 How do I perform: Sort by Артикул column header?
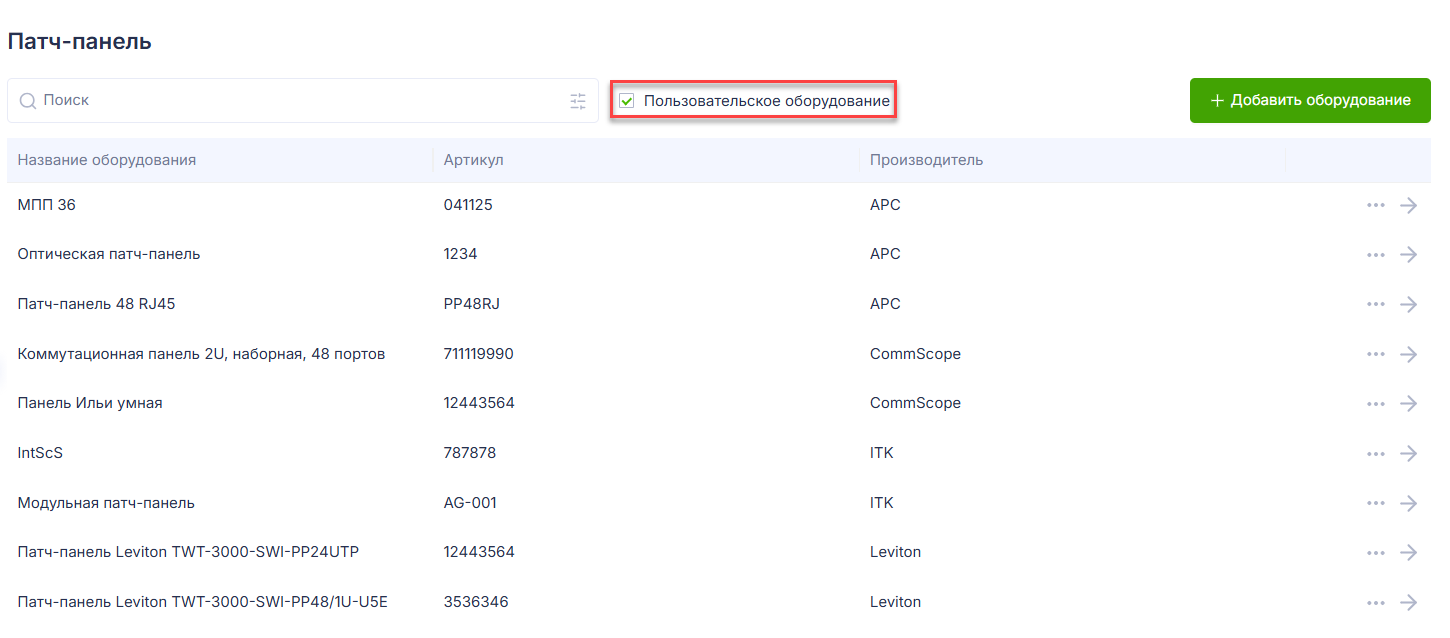coord(474,160)
